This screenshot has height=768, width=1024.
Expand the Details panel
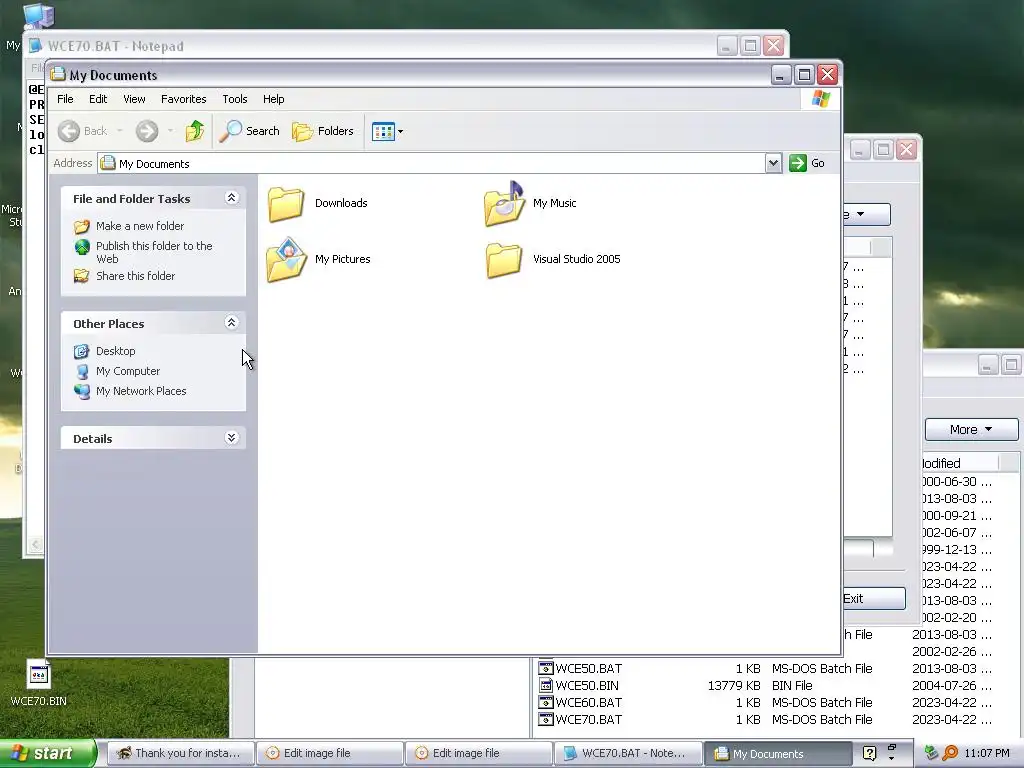(231, 438)
